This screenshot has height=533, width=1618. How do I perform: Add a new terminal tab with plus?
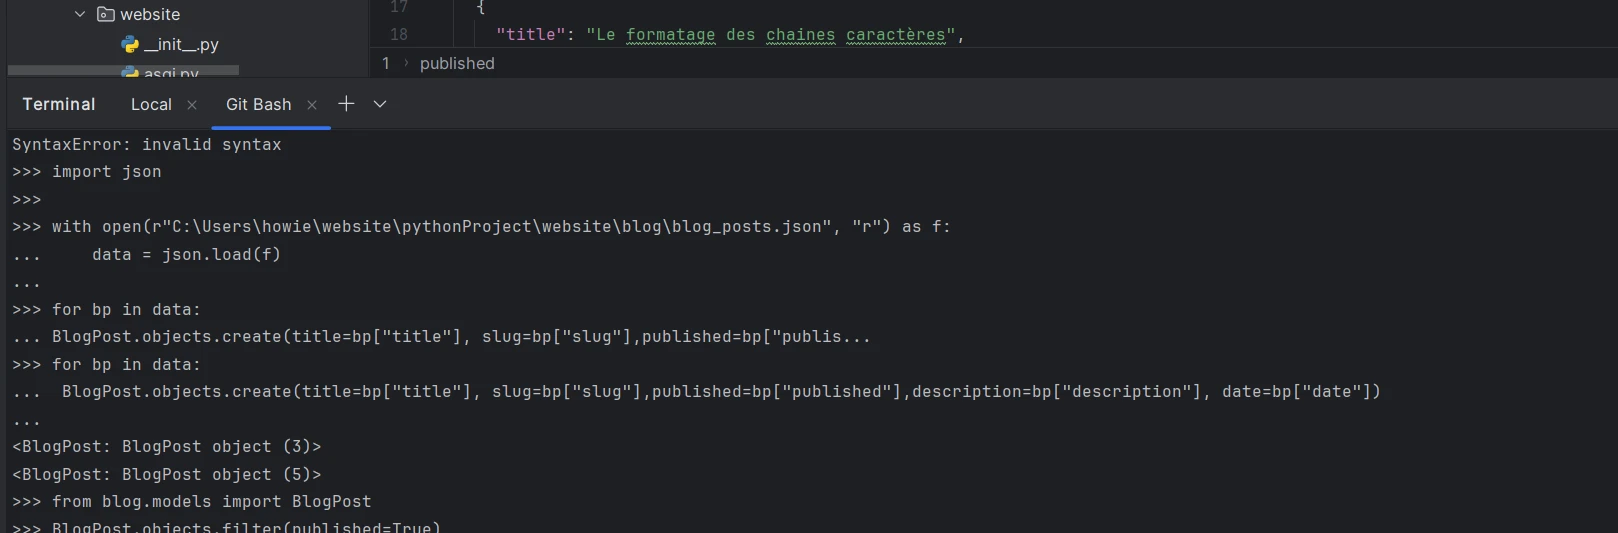click(x=346, y=104)
